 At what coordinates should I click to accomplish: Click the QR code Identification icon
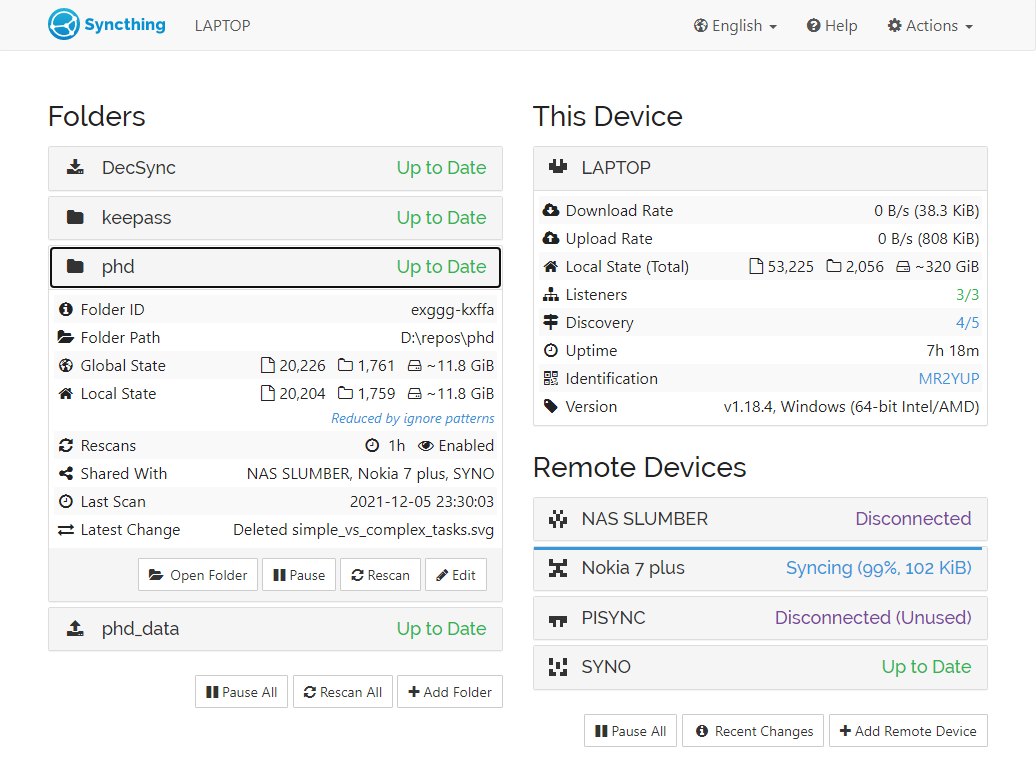551,379
